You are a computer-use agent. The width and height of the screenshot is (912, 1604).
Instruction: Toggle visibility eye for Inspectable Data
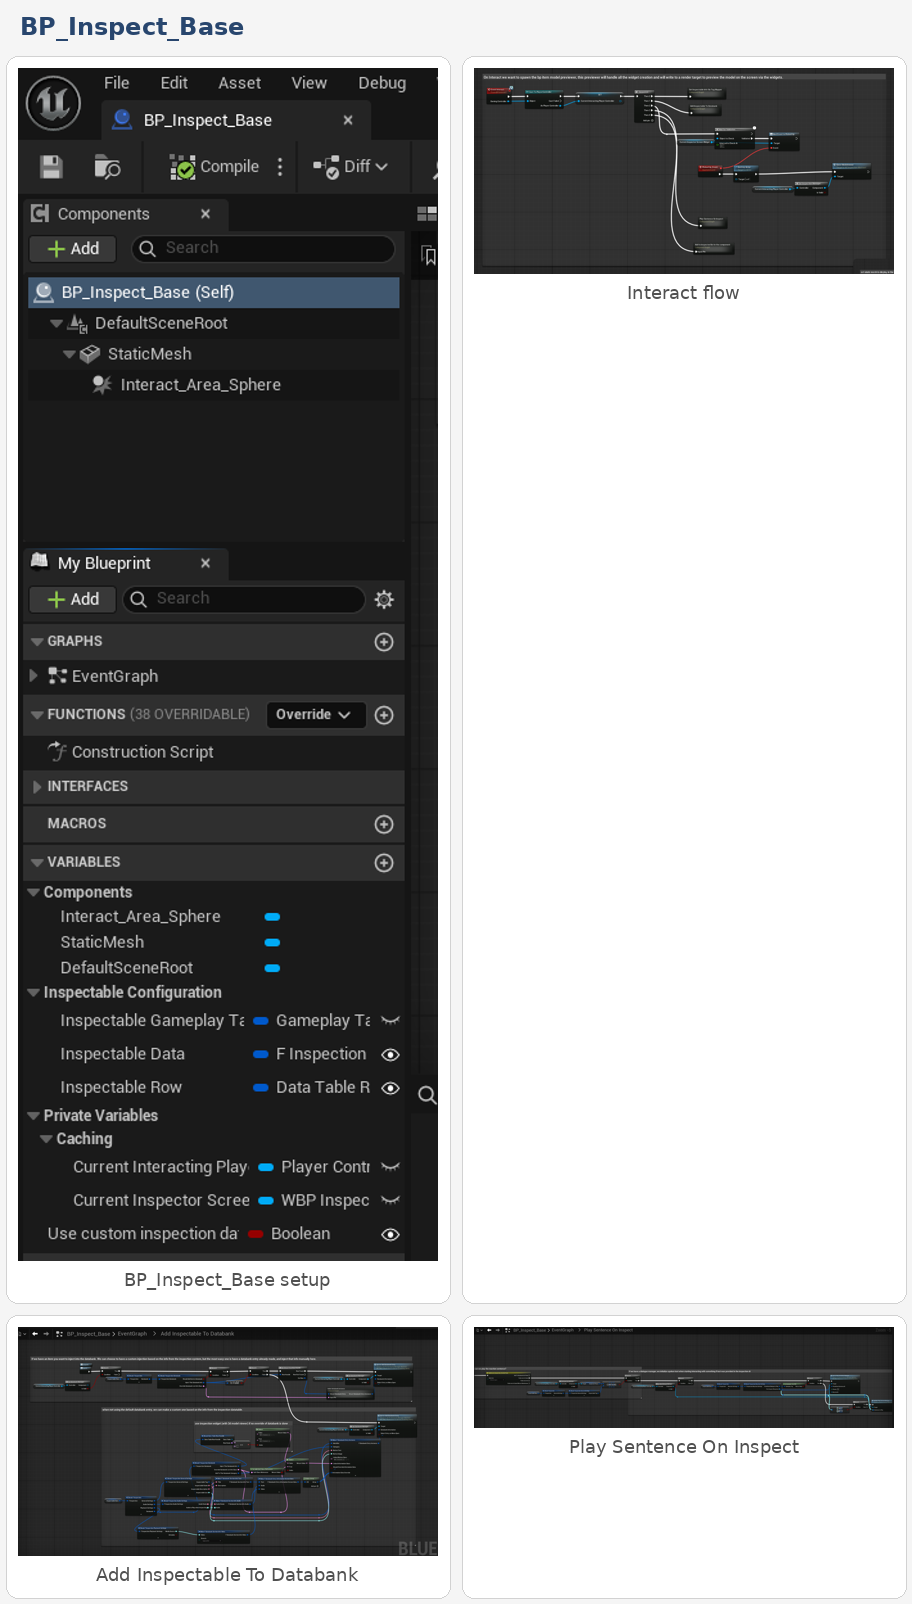tap(390, 1054)
